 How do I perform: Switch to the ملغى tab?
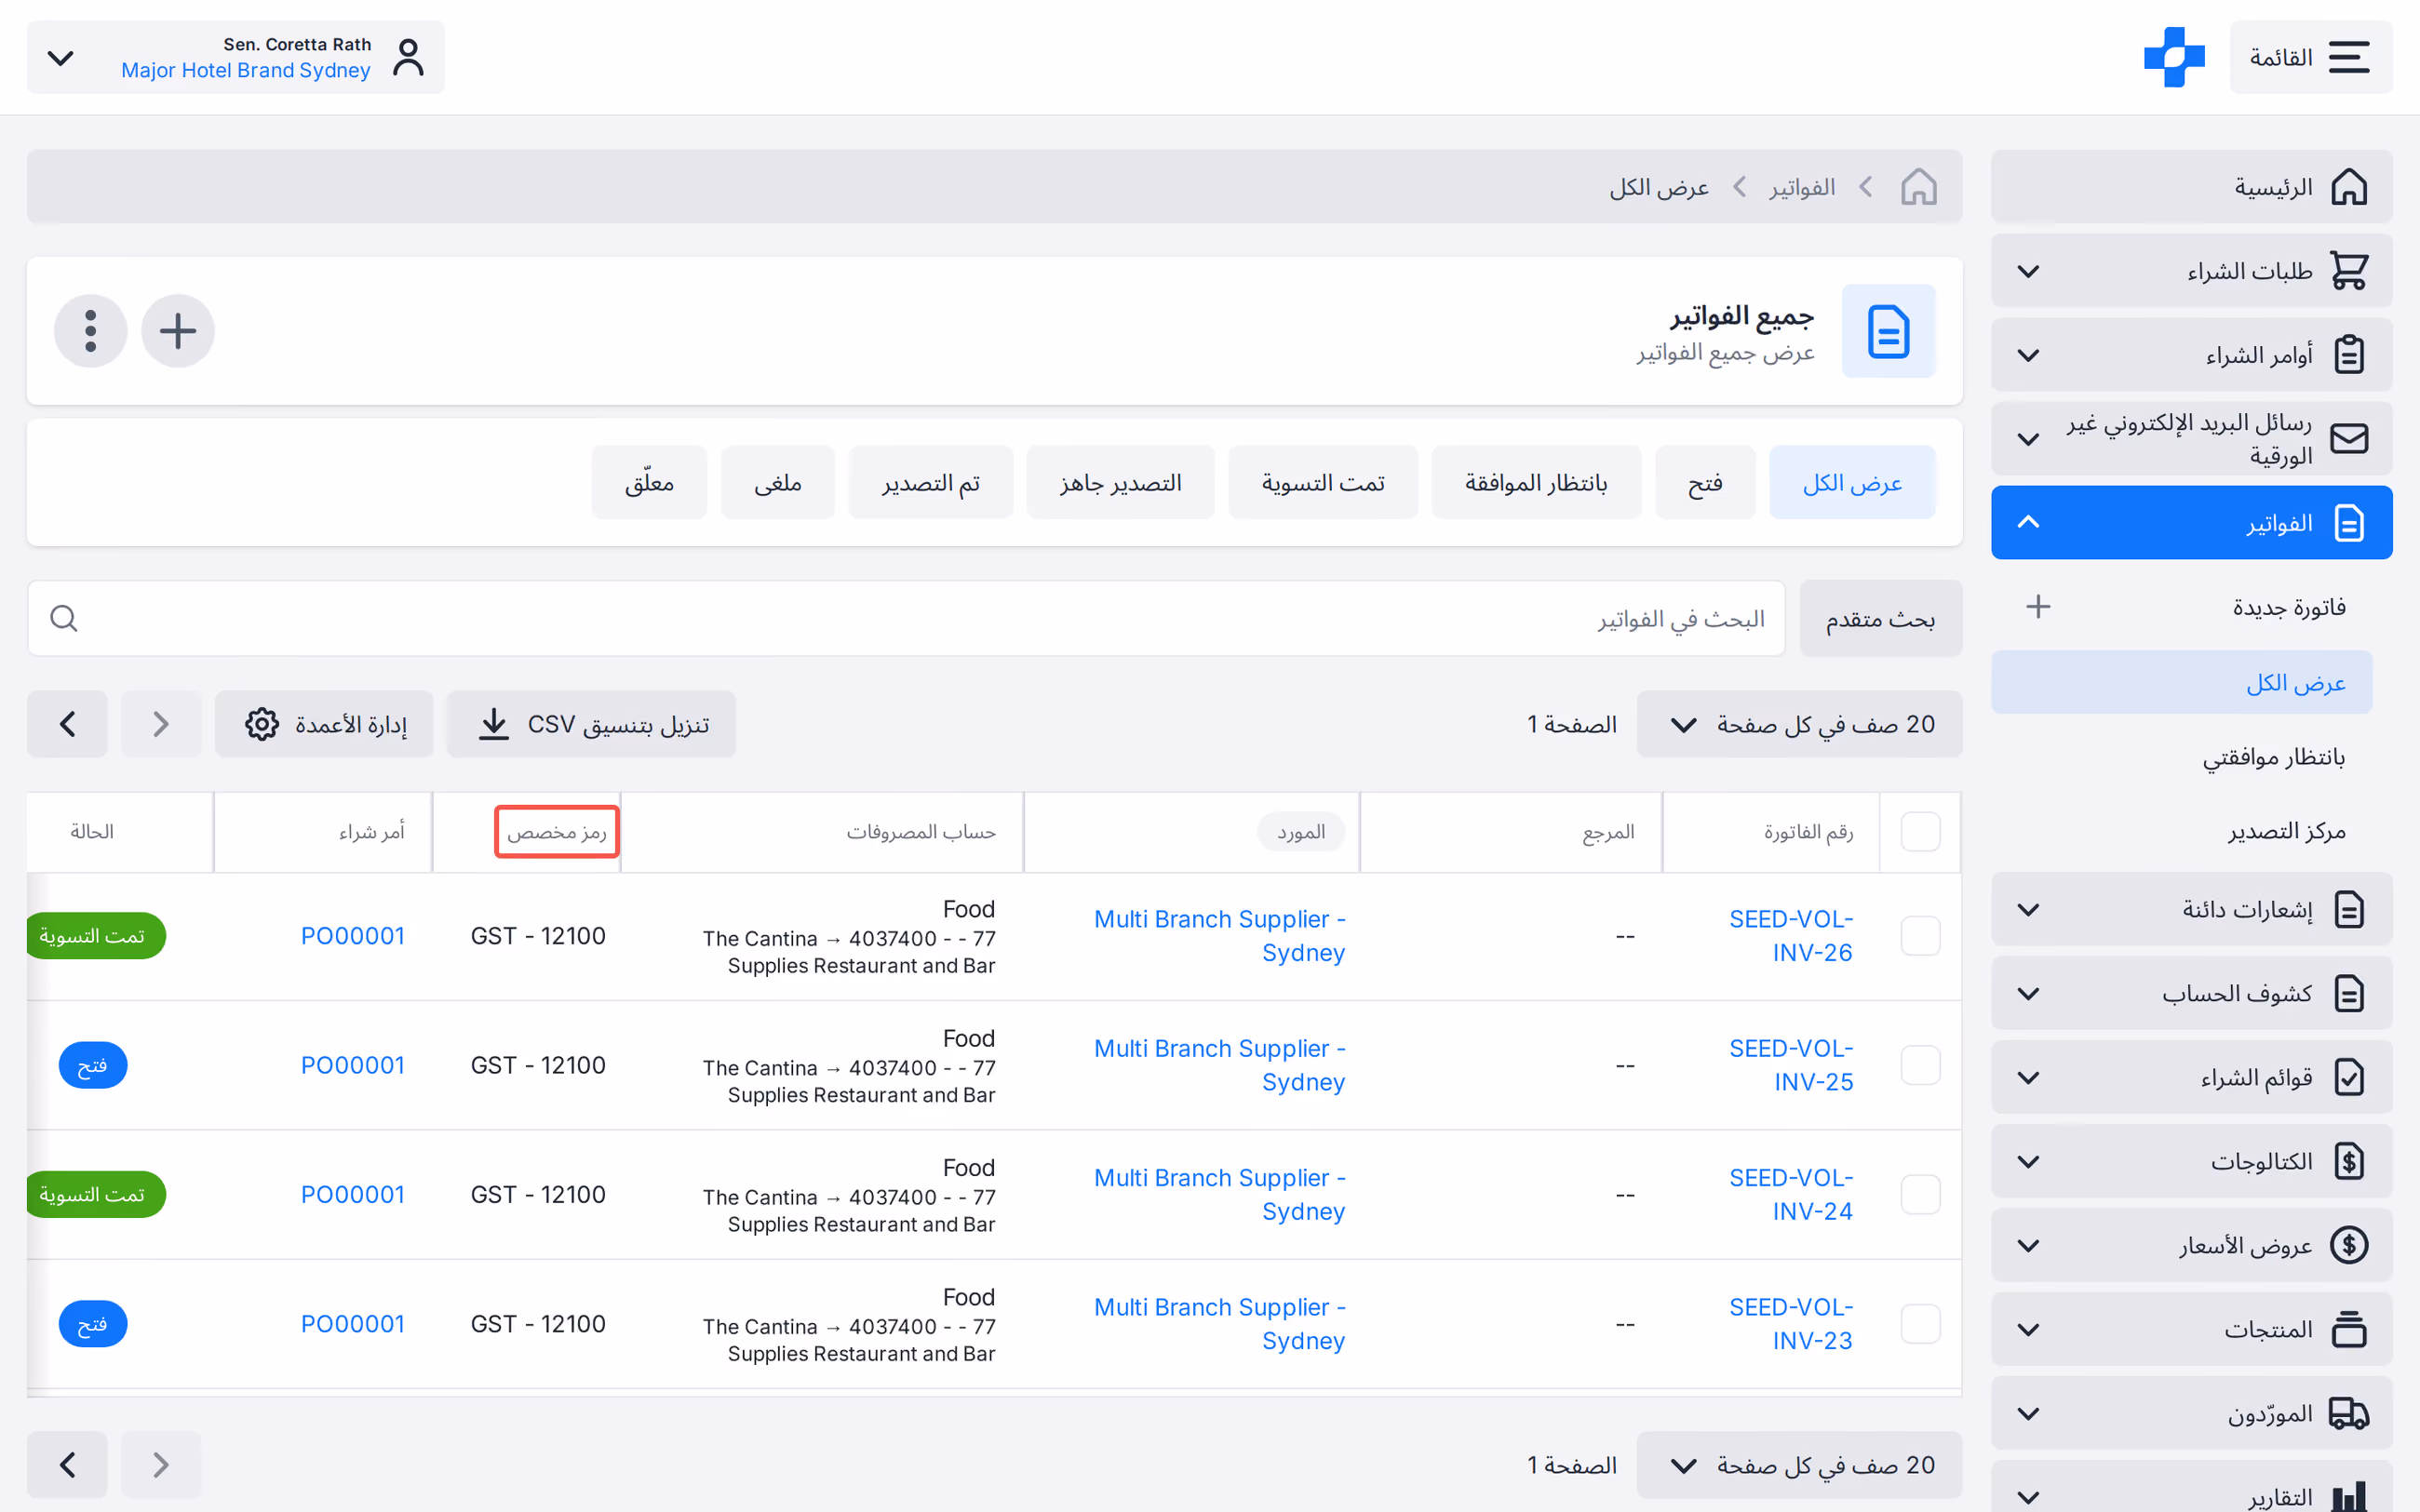[778, 483]
